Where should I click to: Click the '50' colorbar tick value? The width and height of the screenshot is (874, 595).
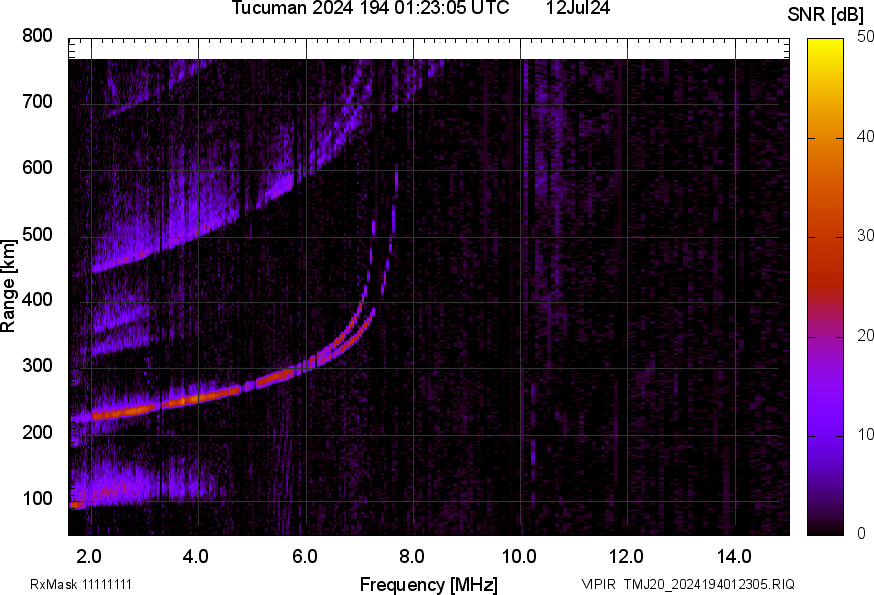tap(865, 37)
